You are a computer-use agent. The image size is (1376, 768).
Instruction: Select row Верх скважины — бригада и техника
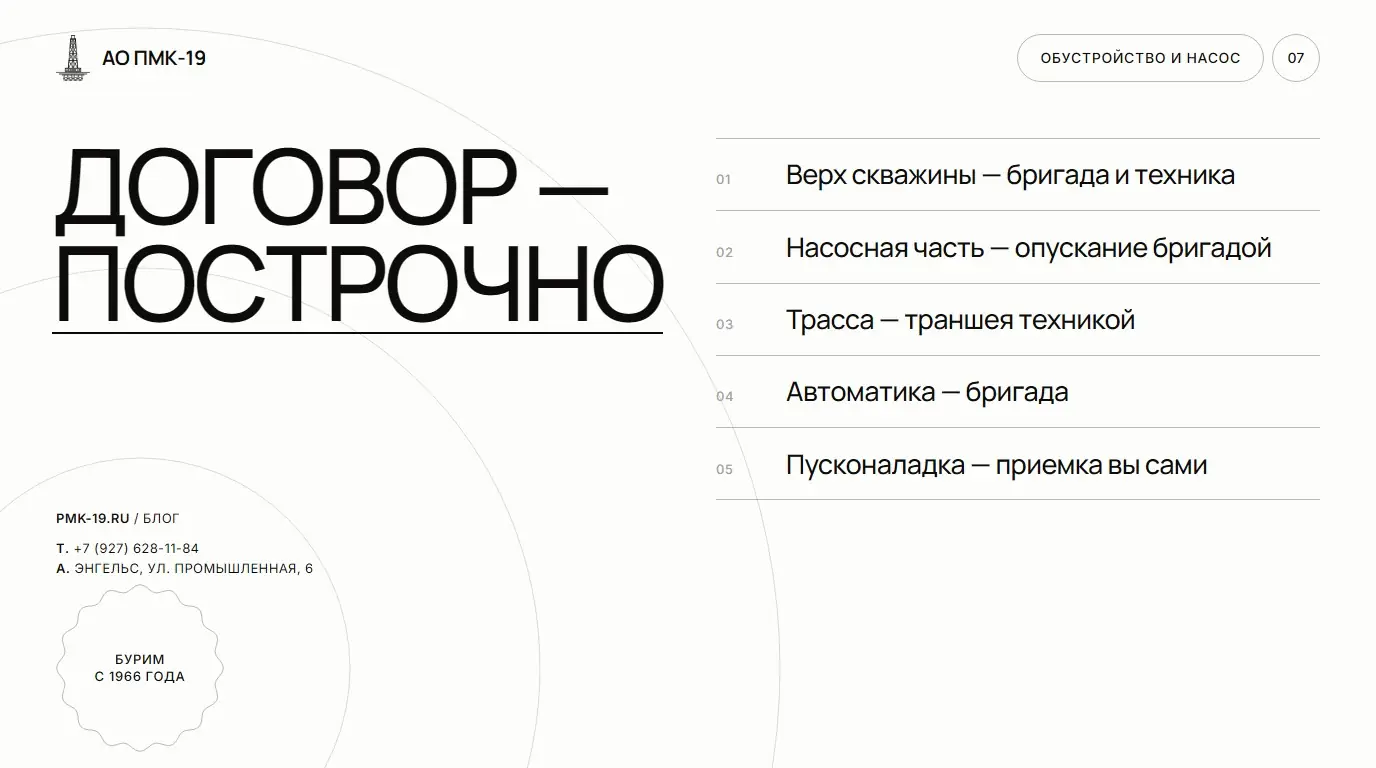1018,175
